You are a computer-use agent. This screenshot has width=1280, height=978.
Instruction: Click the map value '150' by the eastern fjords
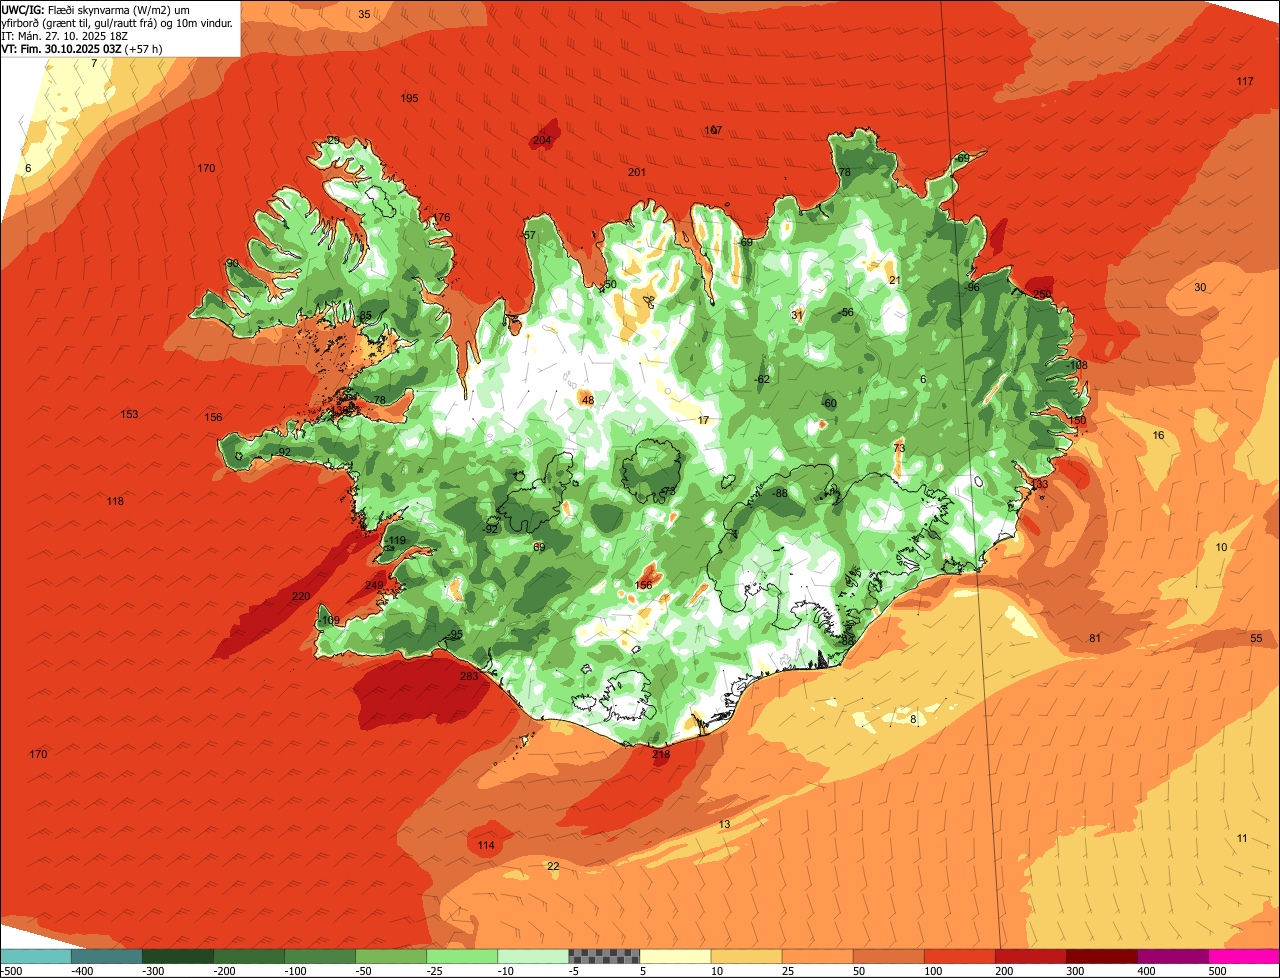[x=1077, y=421]
